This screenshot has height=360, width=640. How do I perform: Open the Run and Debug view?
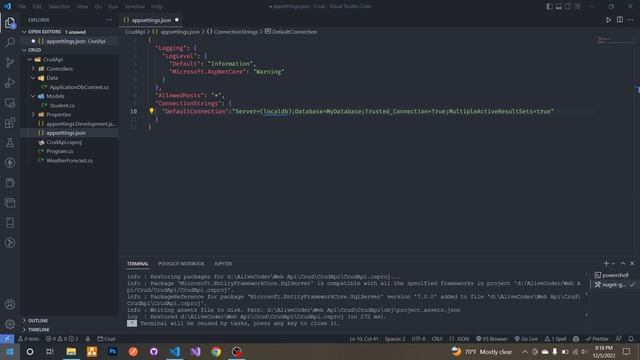[x=10, y=82]
